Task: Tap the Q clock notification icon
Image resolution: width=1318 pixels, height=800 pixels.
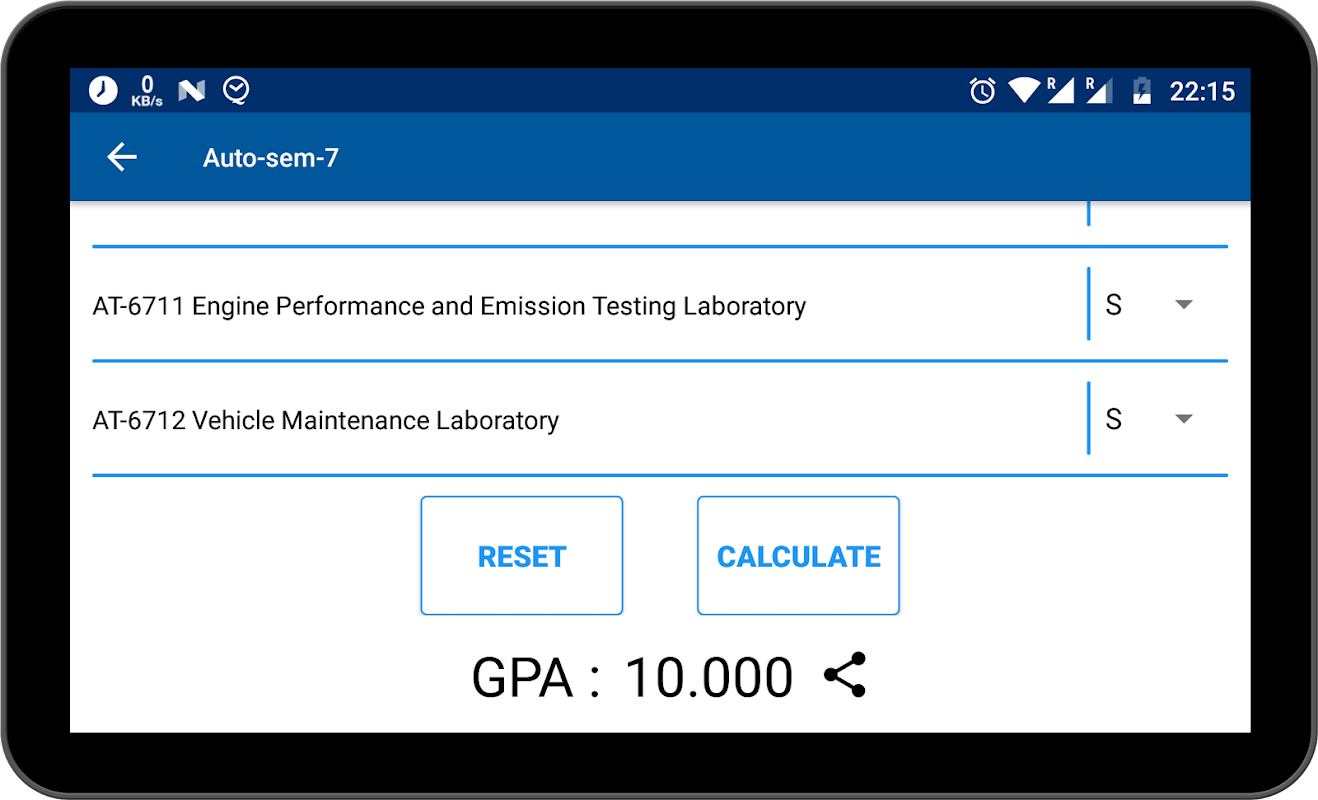Action: [236, 91]
